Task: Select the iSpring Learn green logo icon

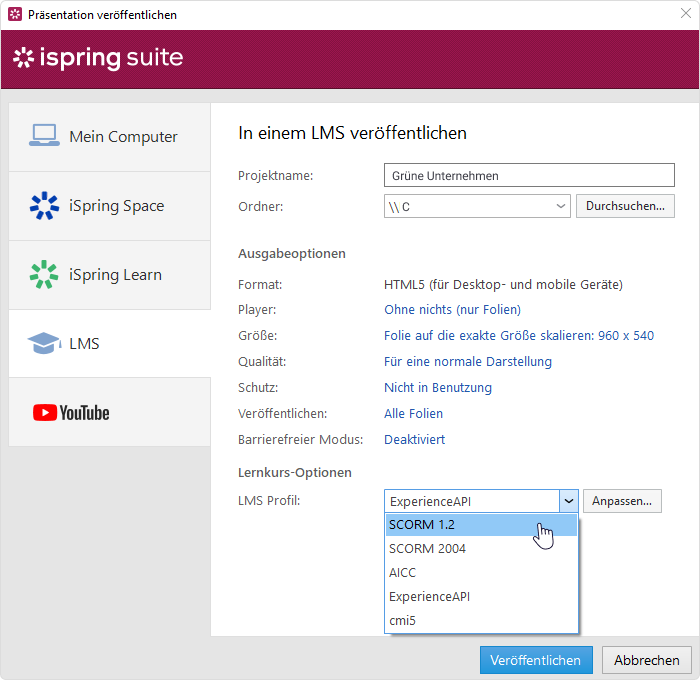Action: tap(44, 275)
